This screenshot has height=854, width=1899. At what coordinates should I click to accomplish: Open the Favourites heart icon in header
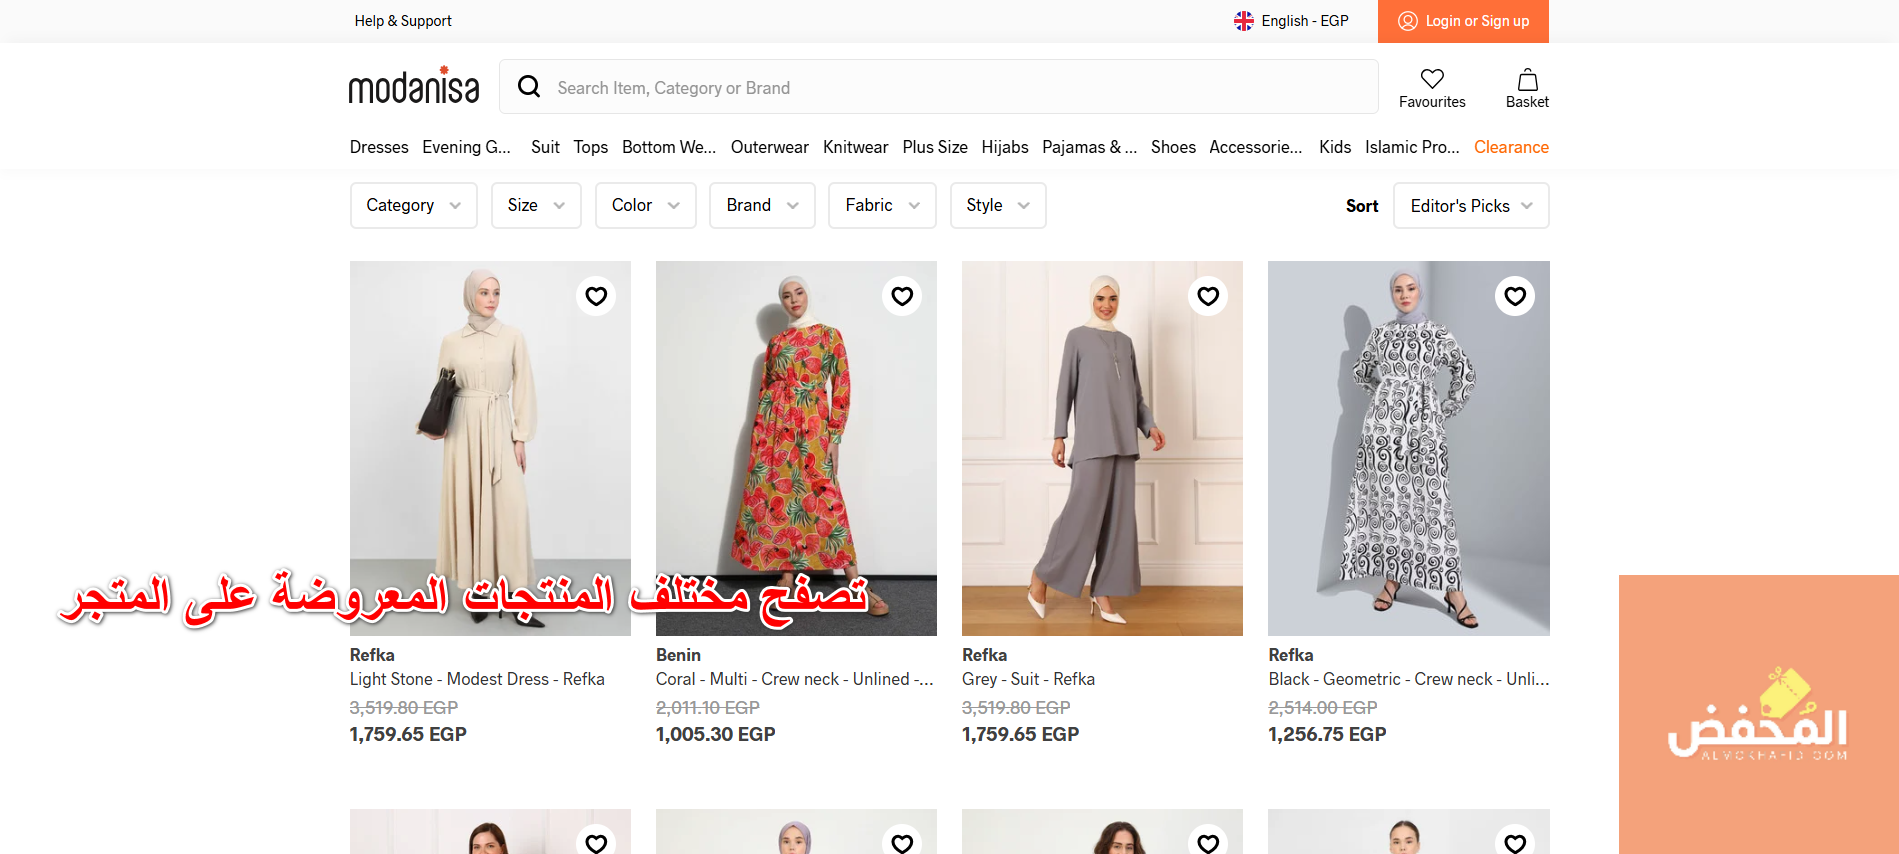coord(1432,79)
